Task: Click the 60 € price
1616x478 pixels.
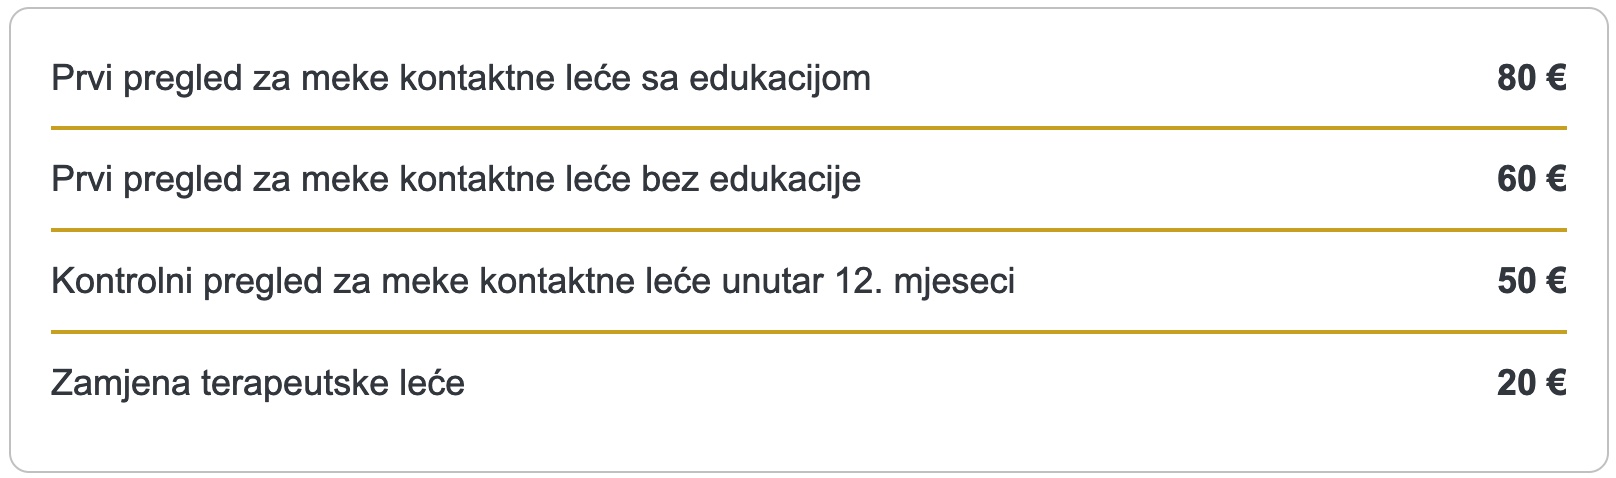Action: (x=1530, y=180)
